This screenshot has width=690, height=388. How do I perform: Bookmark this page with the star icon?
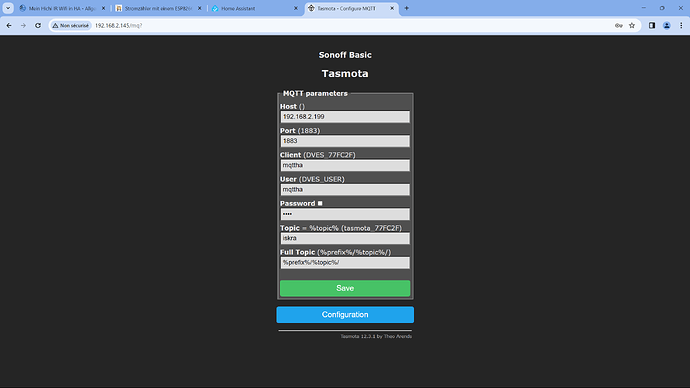click(x=632, y=26)
